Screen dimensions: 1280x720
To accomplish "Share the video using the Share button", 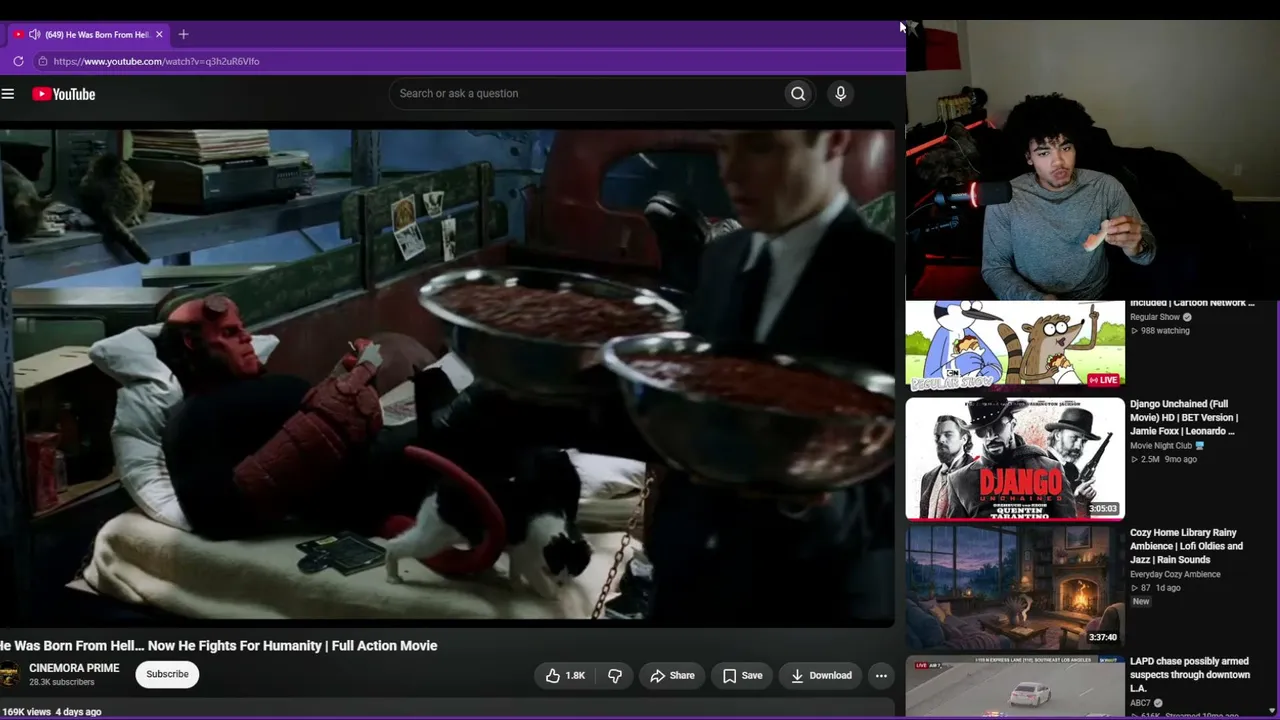I will pos(672,676).
